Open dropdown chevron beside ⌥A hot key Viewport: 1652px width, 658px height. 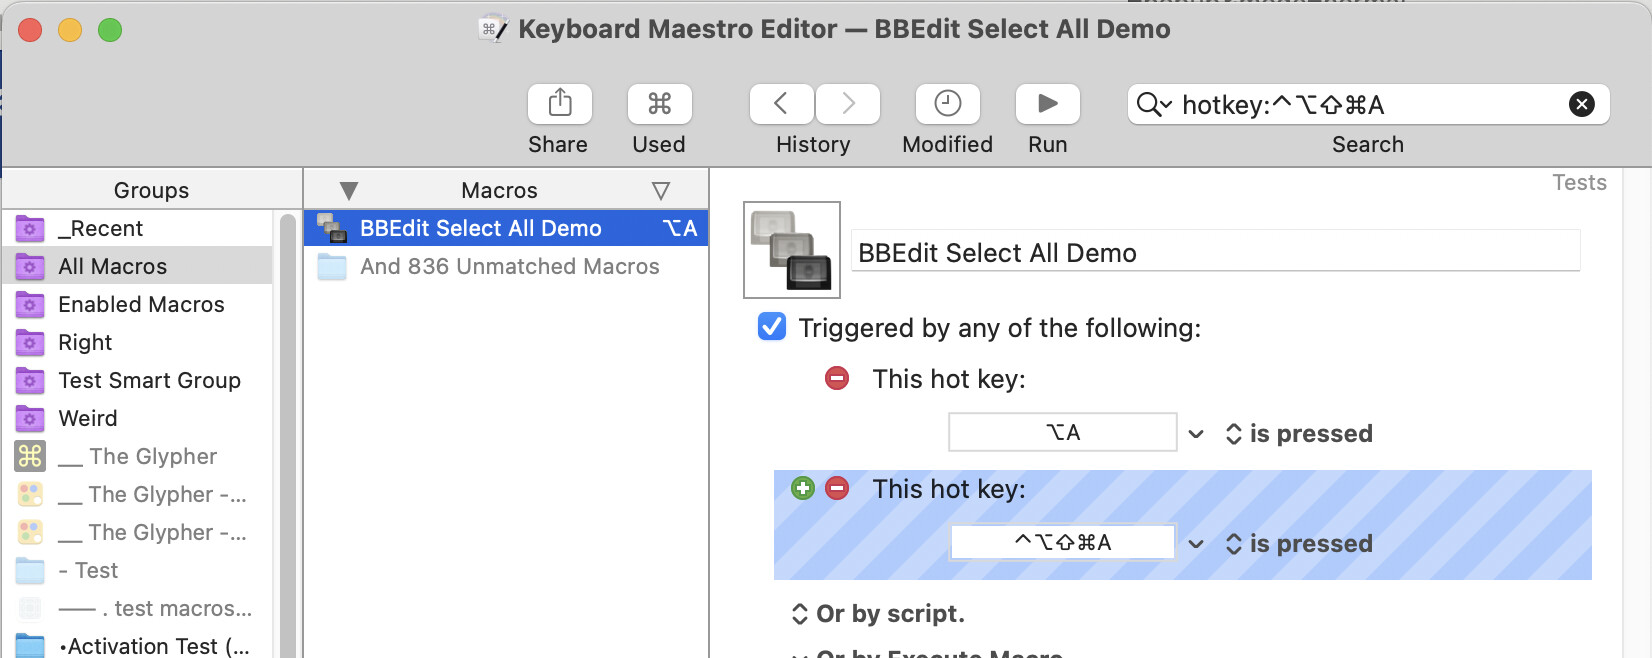pos(1196,434)
